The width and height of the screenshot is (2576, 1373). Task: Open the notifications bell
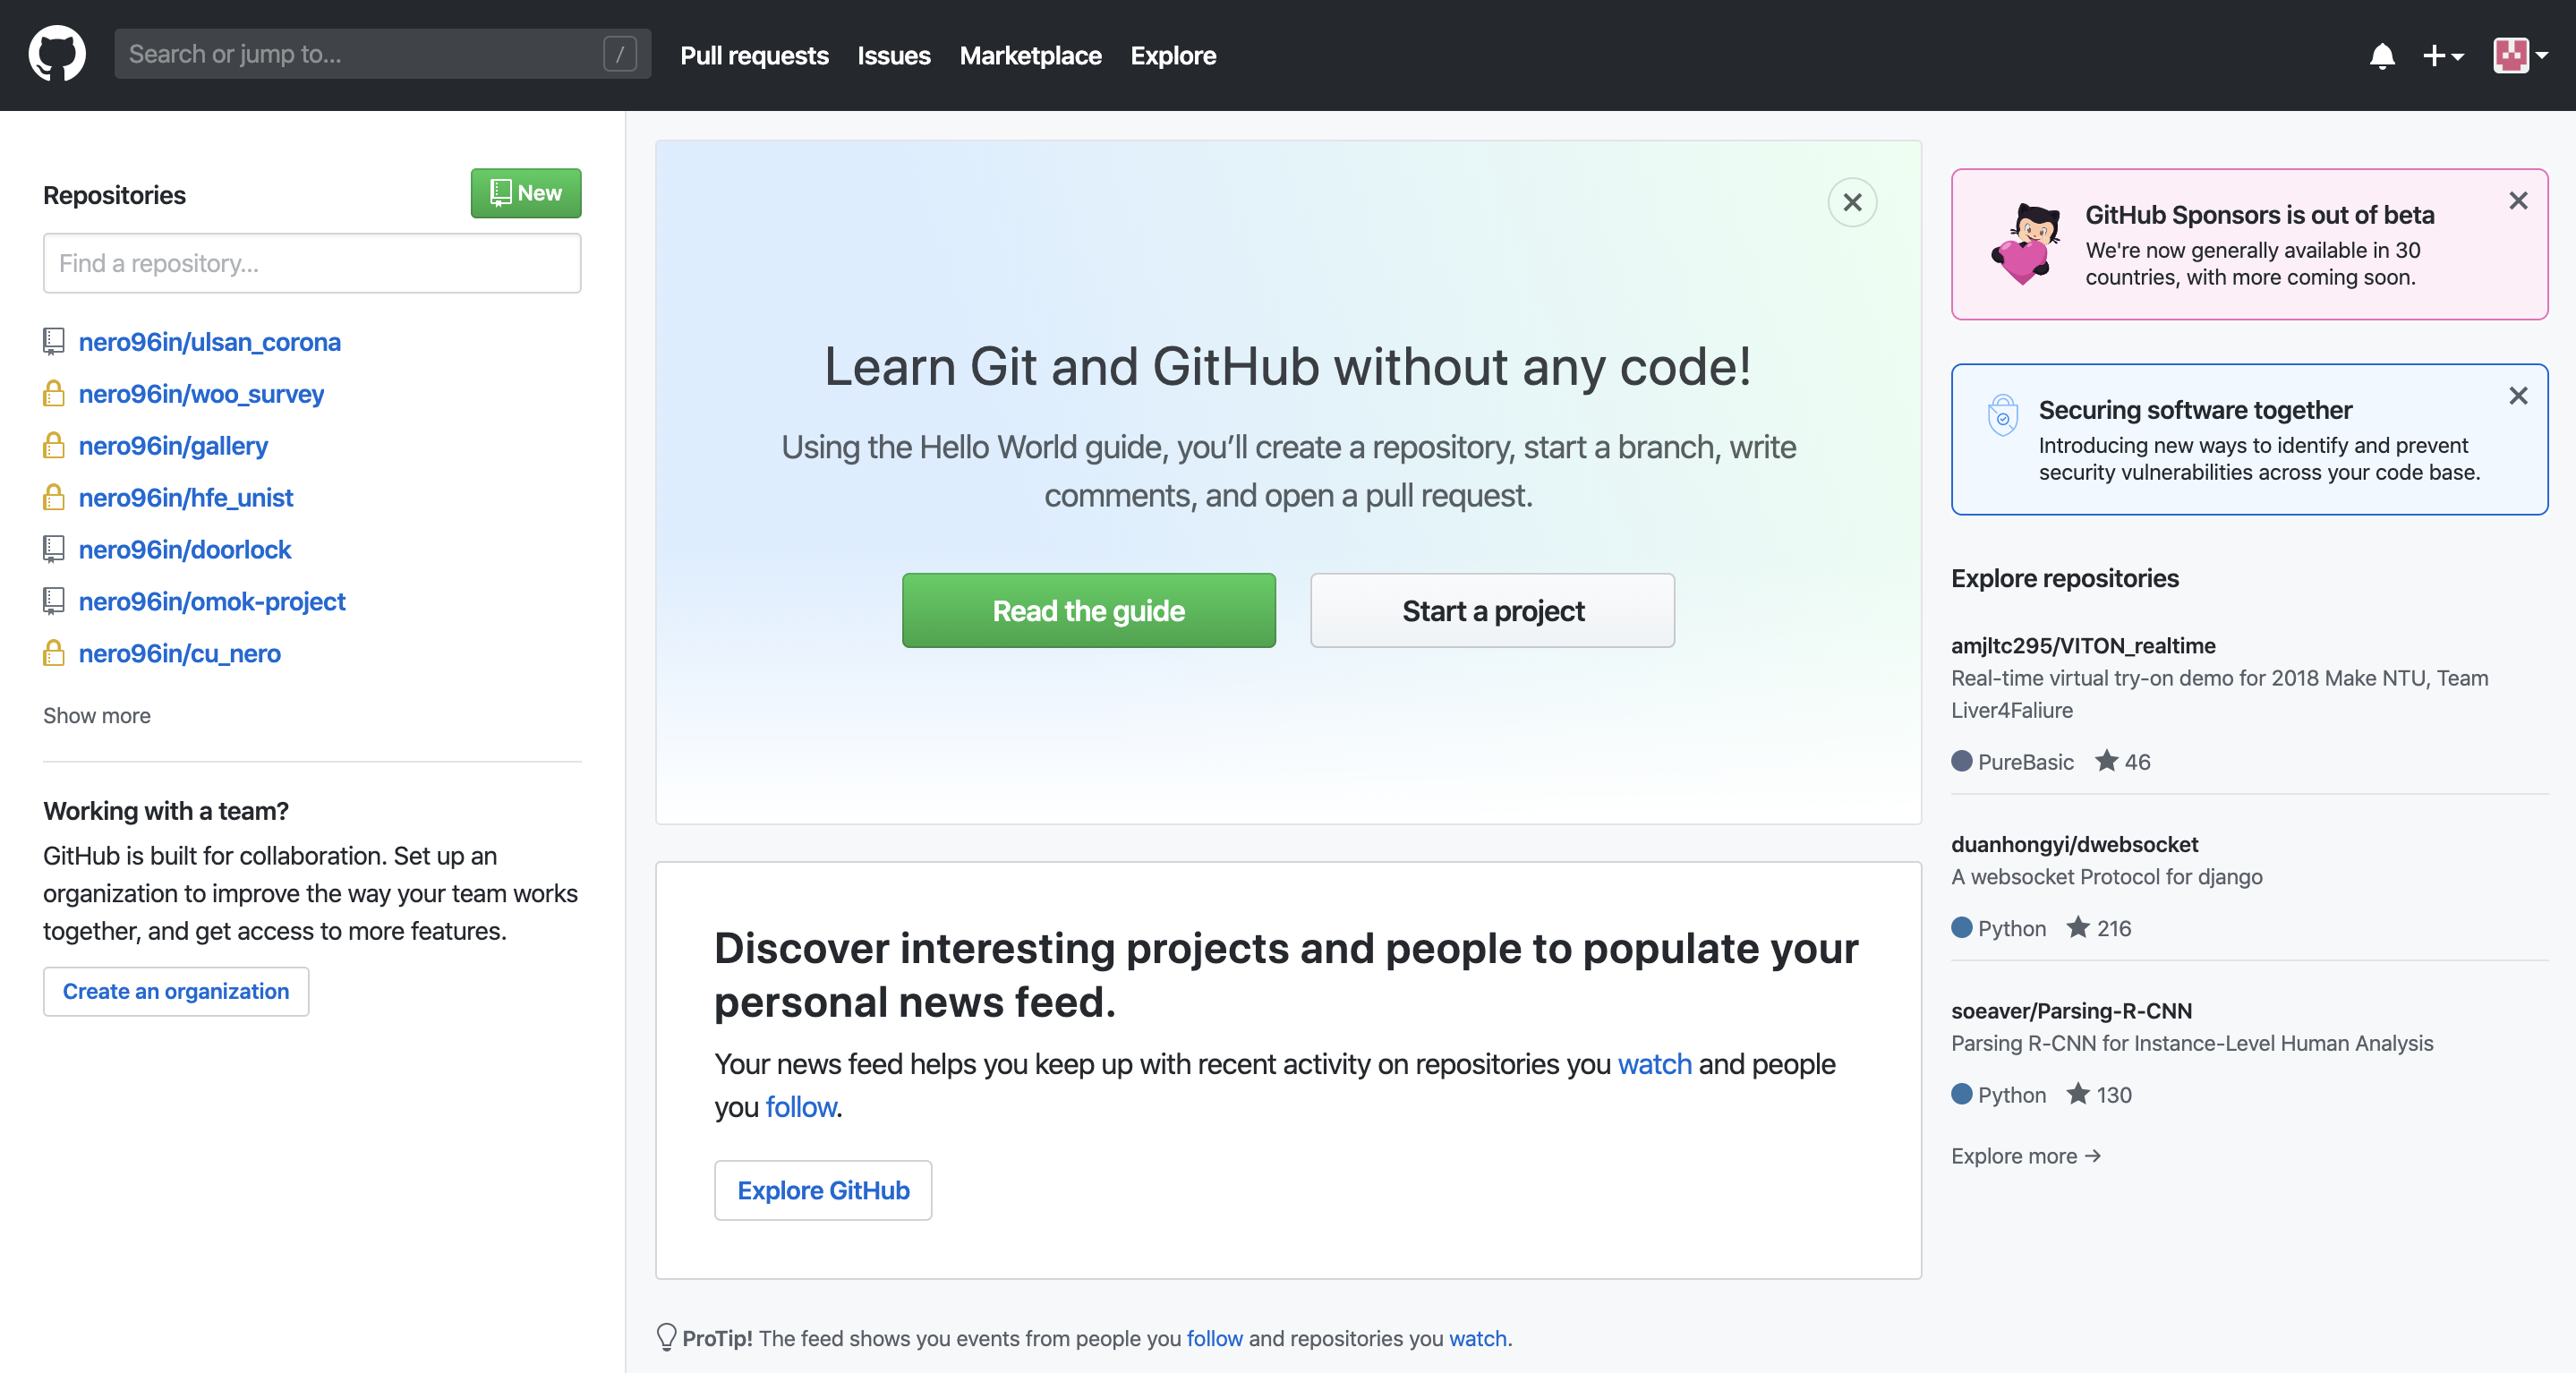point(2382,56)
